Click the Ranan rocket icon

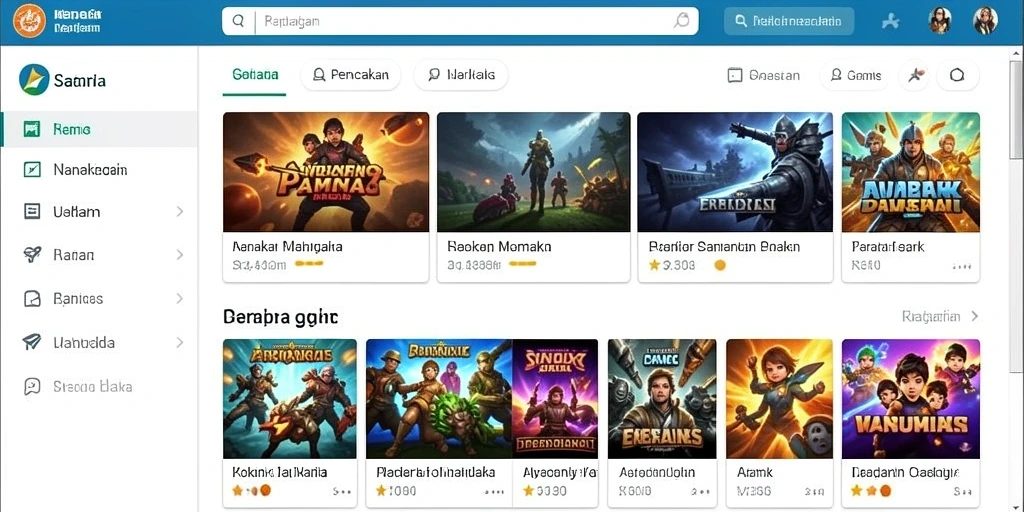tap(31, 255)
